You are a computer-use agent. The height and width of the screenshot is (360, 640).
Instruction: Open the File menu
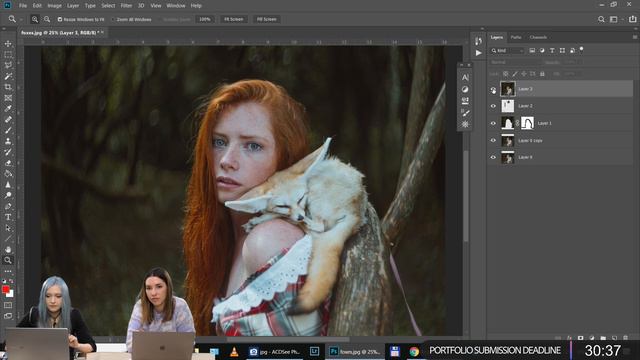click(x=23, y=6)
